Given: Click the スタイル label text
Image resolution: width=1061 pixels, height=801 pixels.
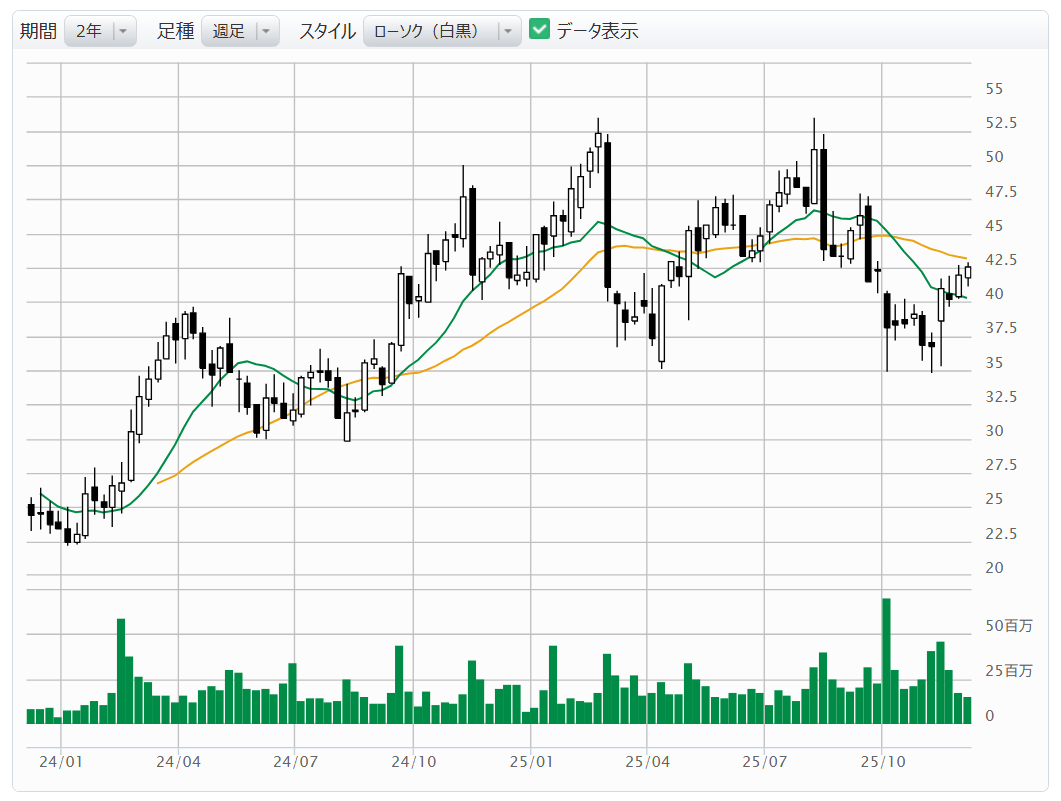Looking at the screenshot, I should 327,31.
